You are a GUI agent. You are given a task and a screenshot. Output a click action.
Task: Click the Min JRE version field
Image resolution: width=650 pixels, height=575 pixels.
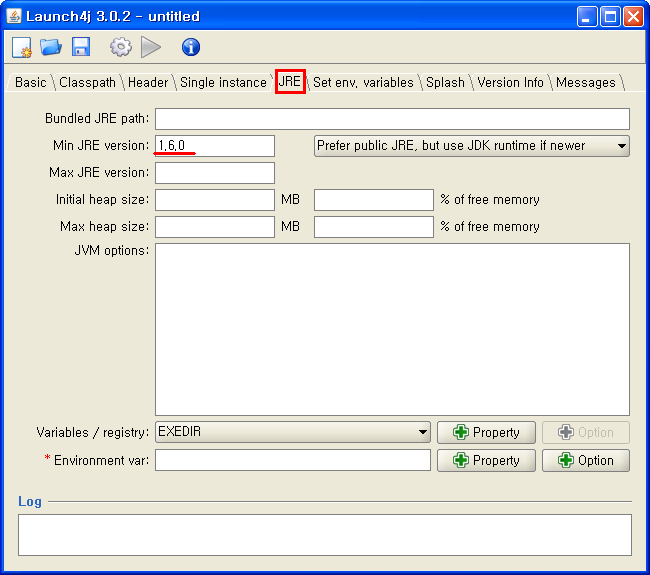215,146
